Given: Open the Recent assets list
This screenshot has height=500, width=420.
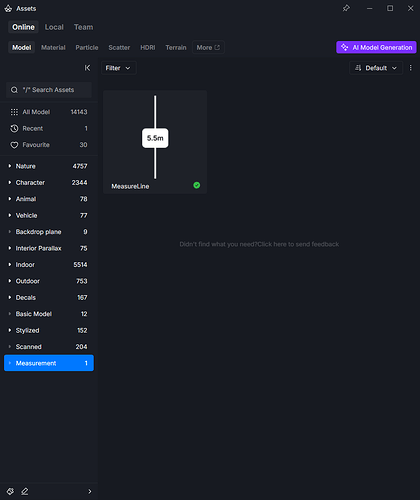Looking at the screenshot, I should pyautogui.click(x=49, y=128).
